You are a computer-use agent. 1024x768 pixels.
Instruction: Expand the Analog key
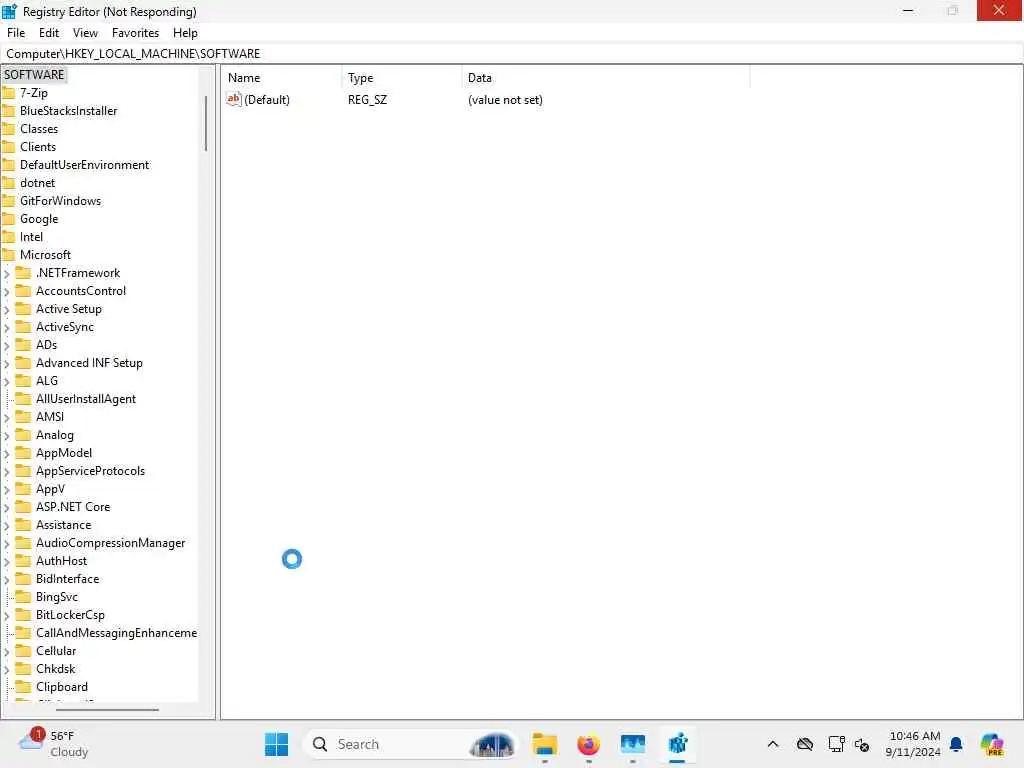(x=7, y=436)
